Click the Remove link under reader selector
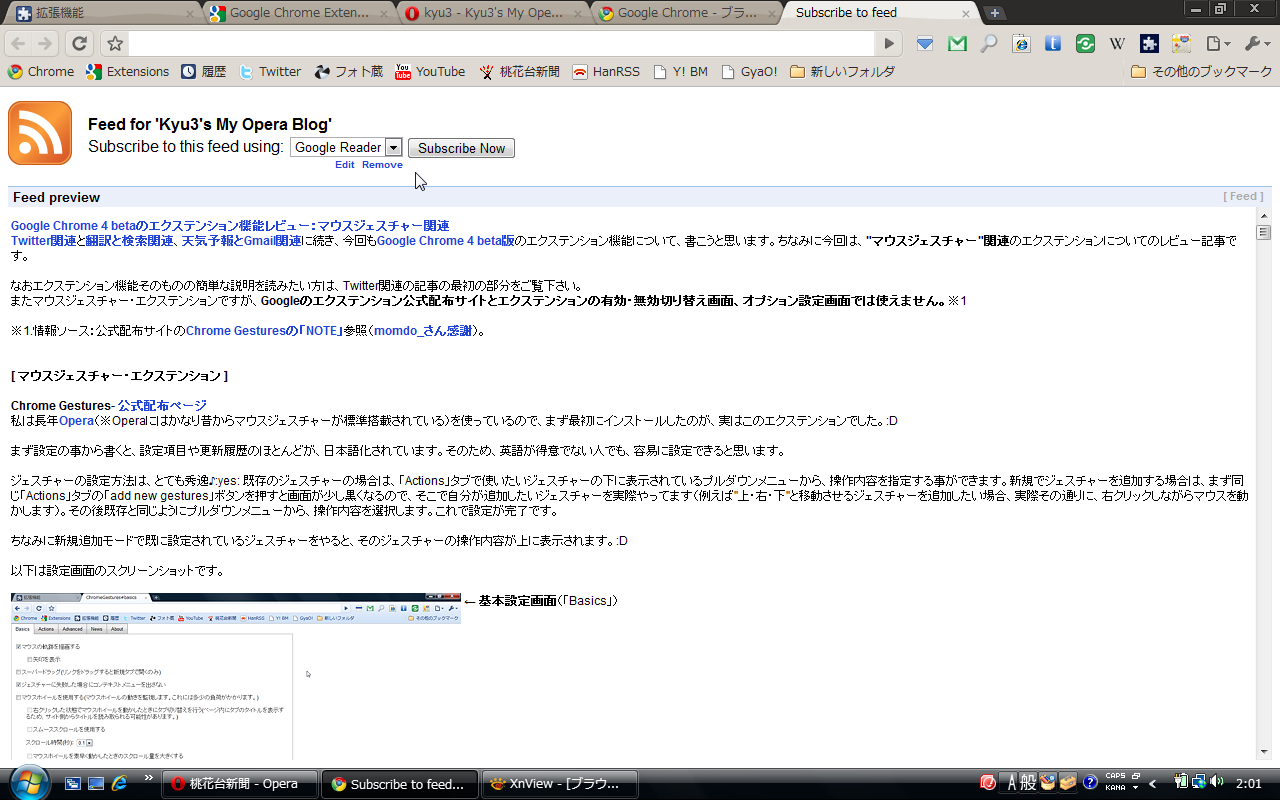This screenshot has height=800, width=1280. point(382,165)
